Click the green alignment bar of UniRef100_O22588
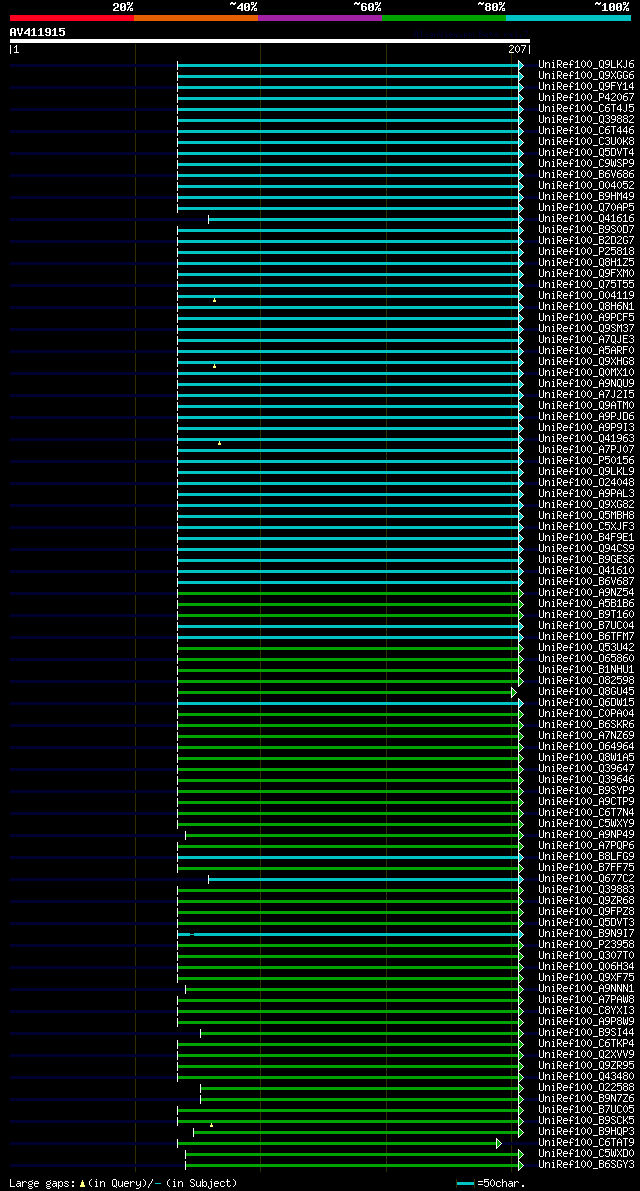The height and width of the screenshot is (1191, 640). [x=360, y=1088]
